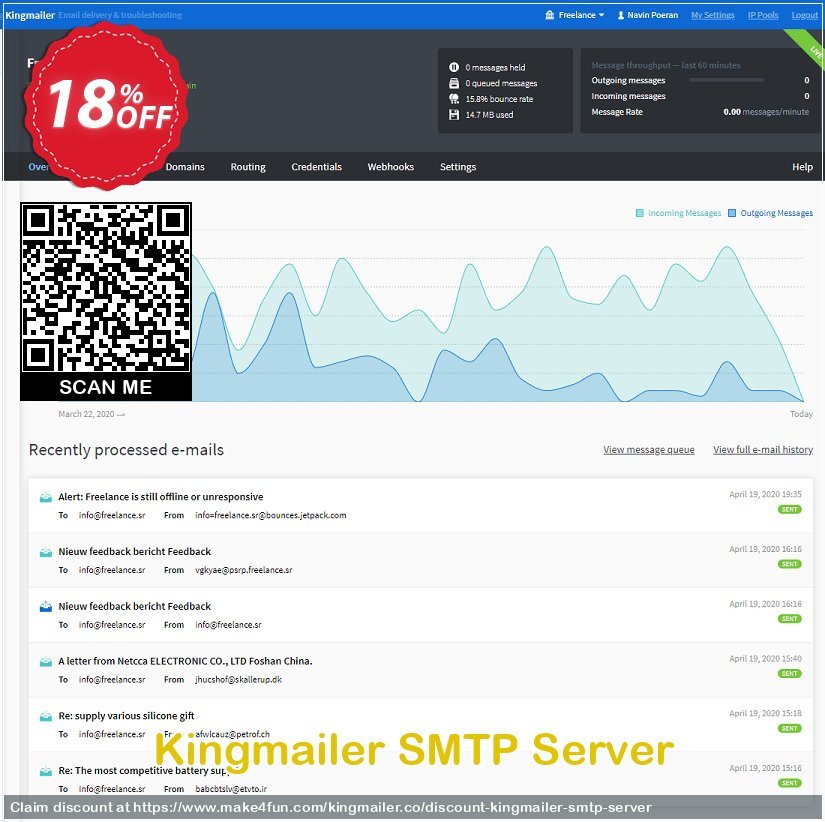The width and height of the screenshot is (825, 822).
Task: Open IP Pools link
Action: pyautogui.click(x=763, y=15)
